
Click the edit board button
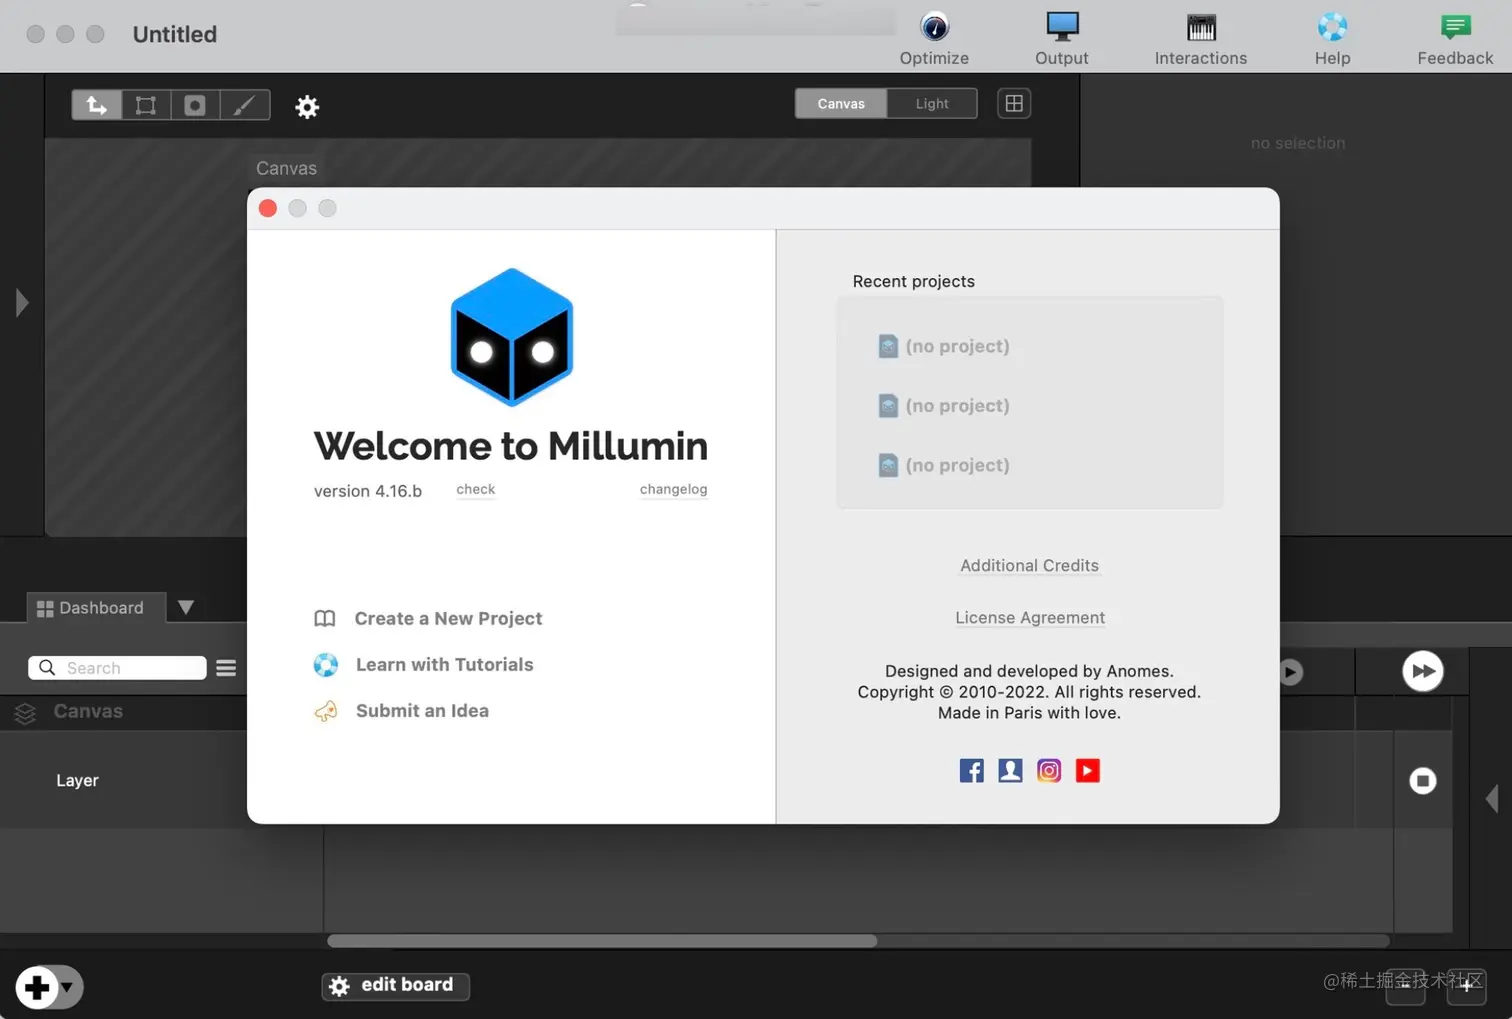pyautogui.click(x=396, y=985)
